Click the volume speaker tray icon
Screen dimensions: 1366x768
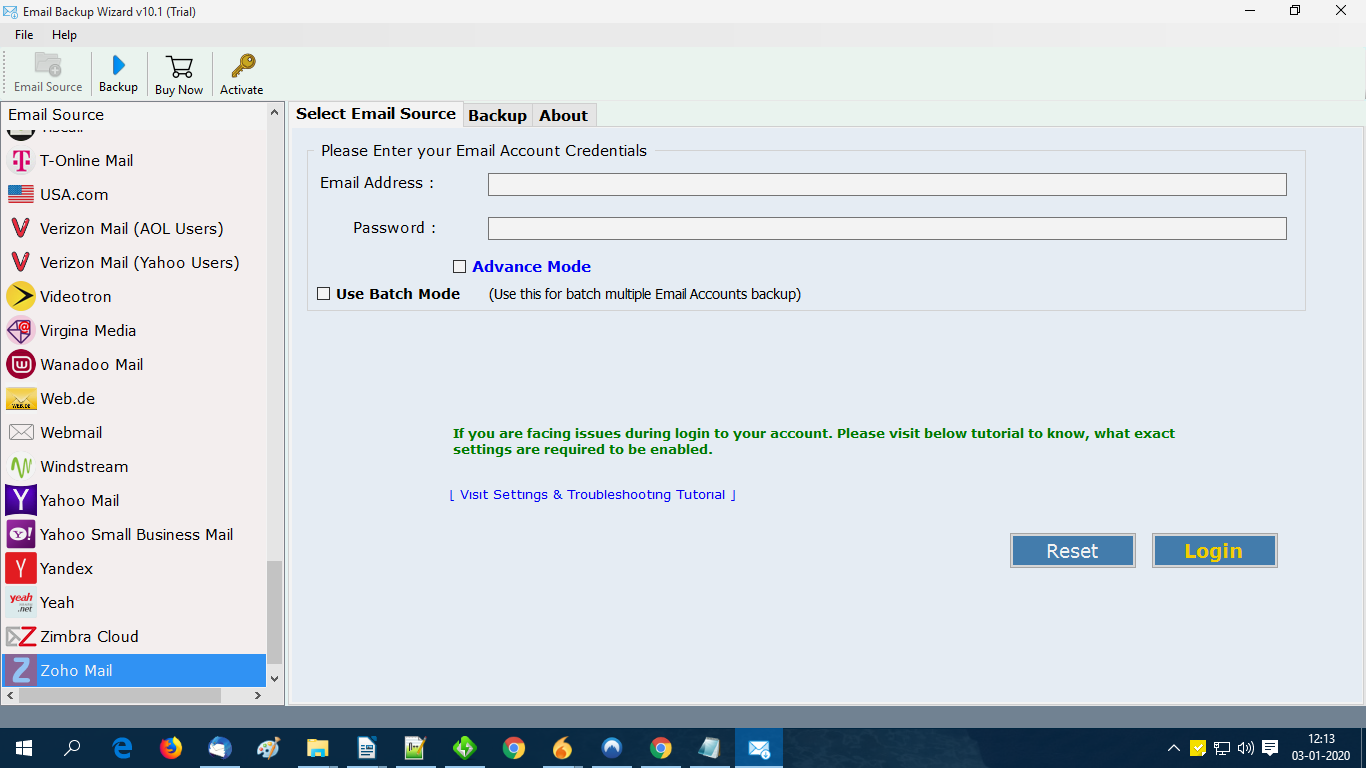[1246, 748]
